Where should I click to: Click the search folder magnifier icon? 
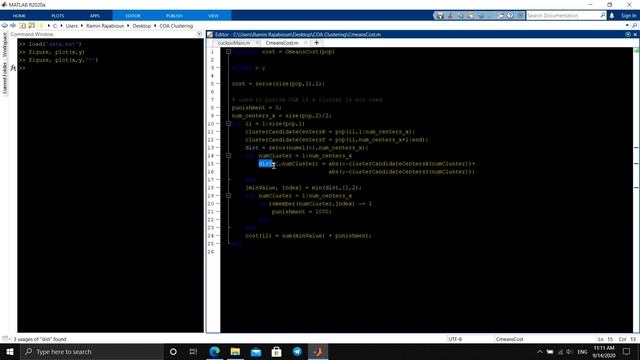pos(634,26)
